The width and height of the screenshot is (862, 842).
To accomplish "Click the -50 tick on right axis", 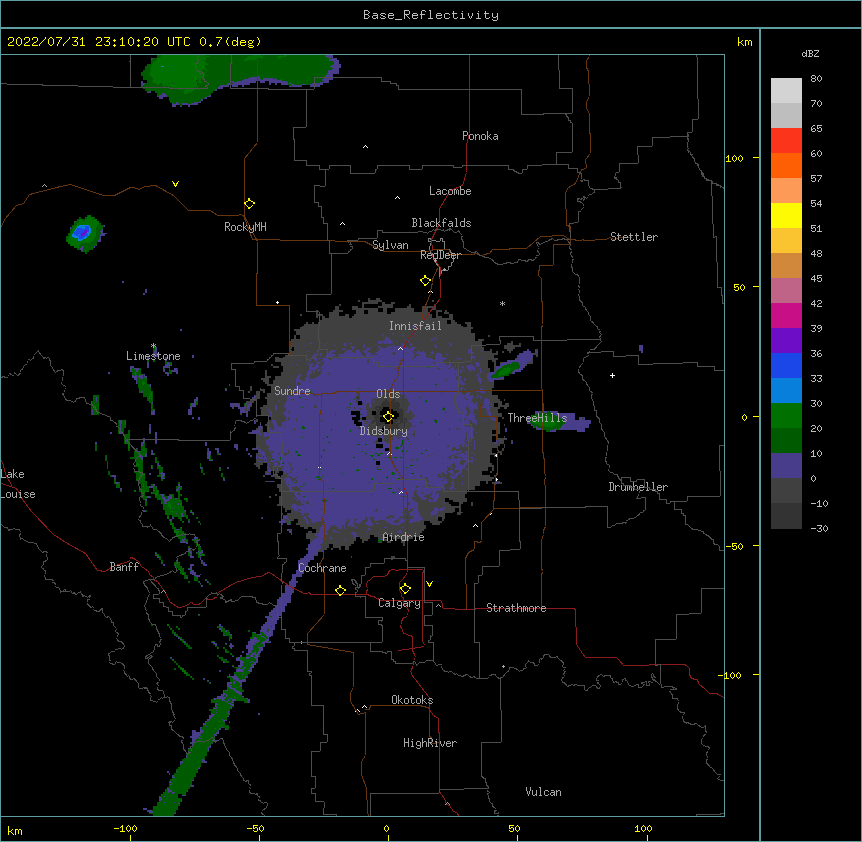I will (x=734, y=546).
